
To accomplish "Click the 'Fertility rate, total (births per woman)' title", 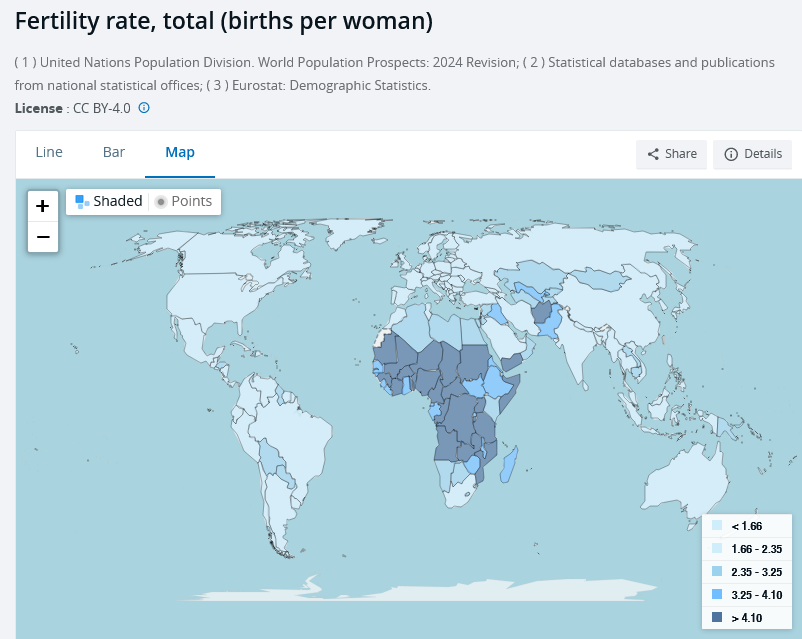I will [x=224, y=21].
